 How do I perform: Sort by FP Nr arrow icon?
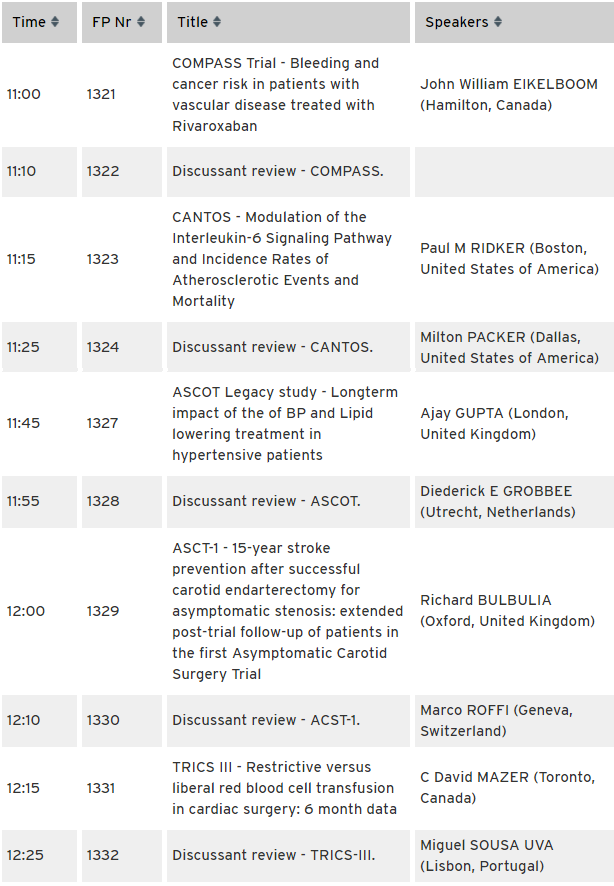(141, 22)
